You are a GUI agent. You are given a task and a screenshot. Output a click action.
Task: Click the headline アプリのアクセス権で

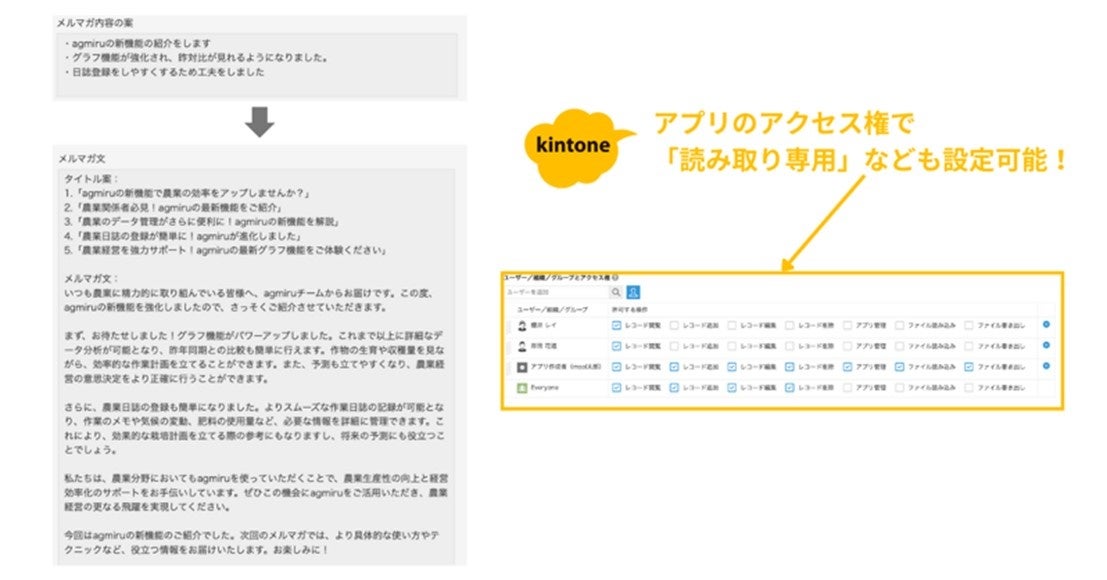point(784,123)
